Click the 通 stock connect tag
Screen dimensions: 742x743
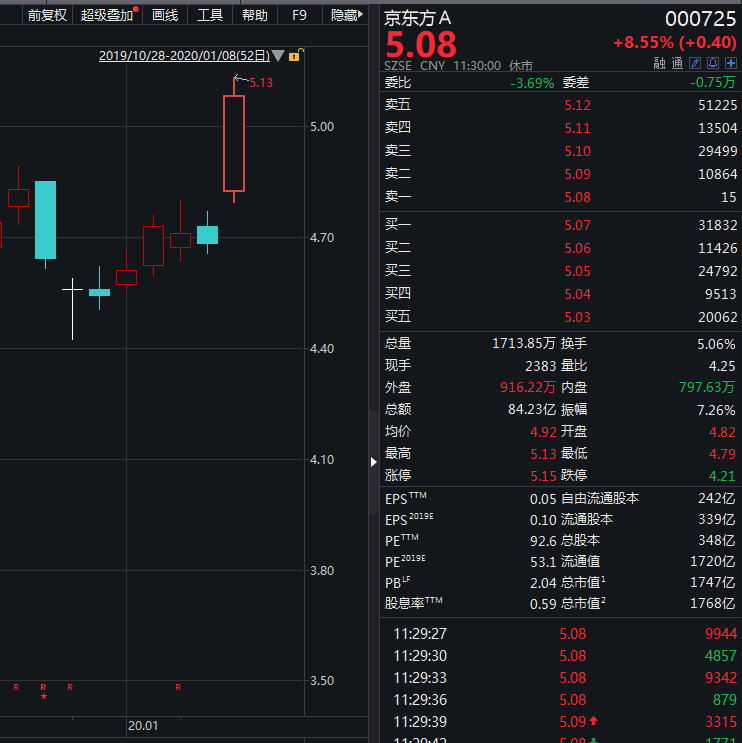pyautogui.click(x=677, y=63)
